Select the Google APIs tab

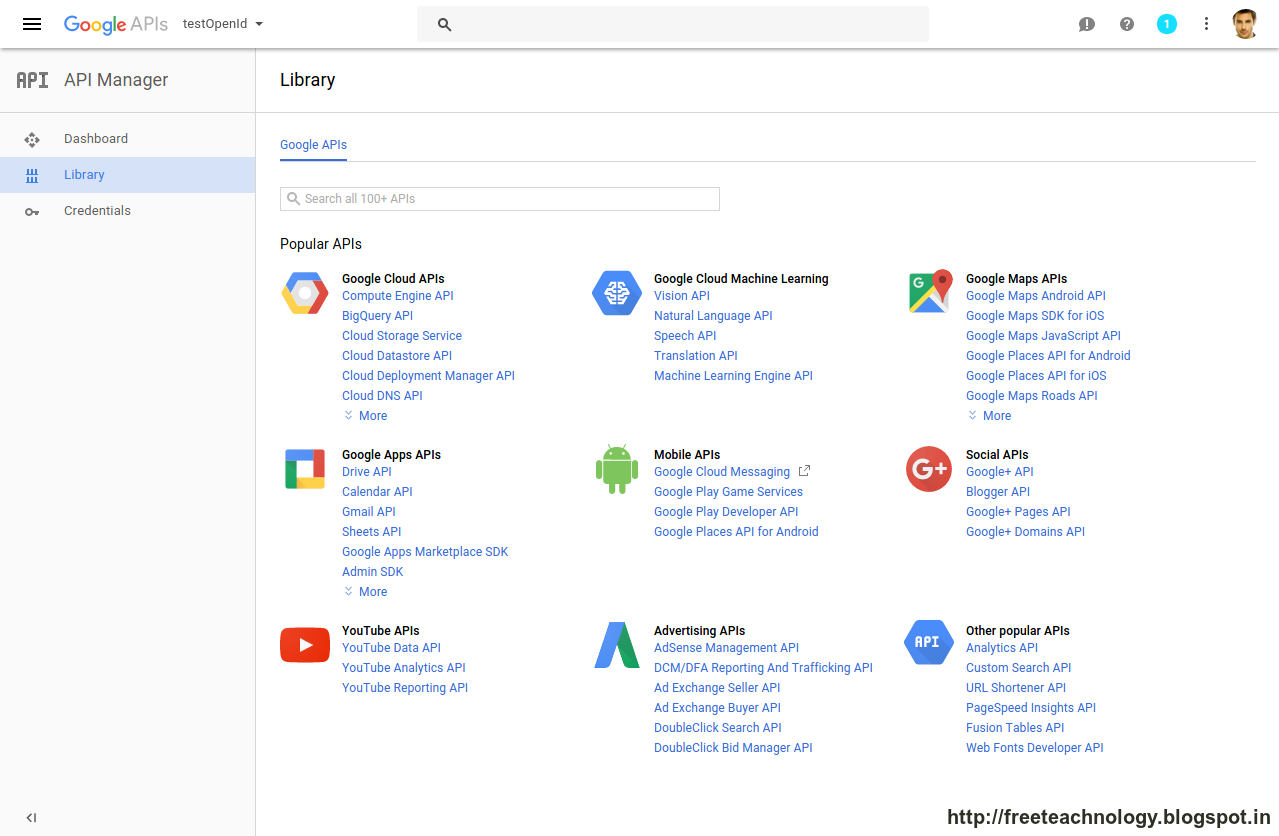tap(313, 145)
